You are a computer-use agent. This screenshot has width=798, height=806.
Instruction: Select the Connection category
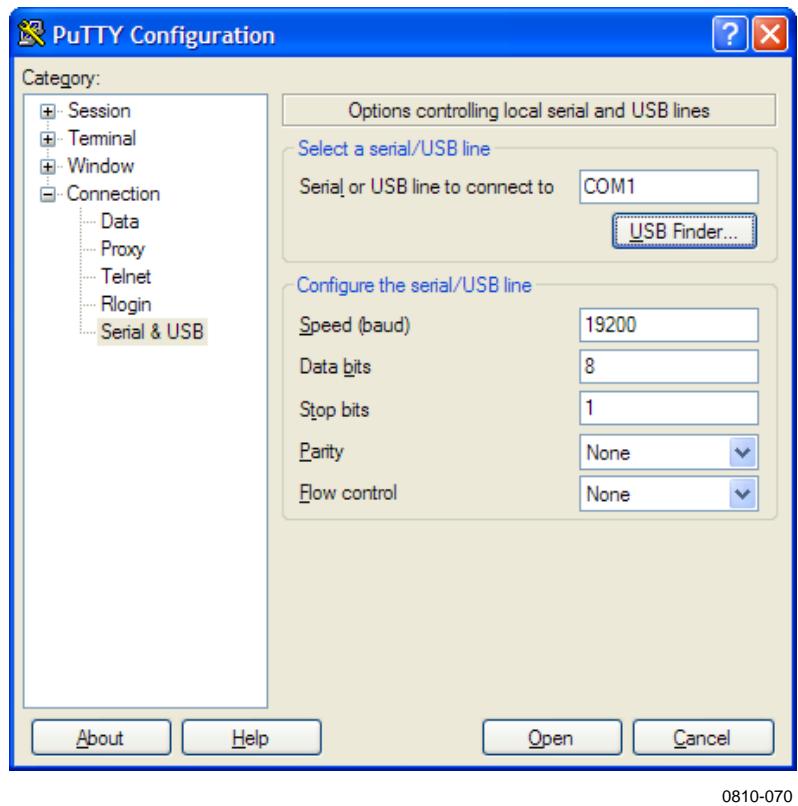113,194
